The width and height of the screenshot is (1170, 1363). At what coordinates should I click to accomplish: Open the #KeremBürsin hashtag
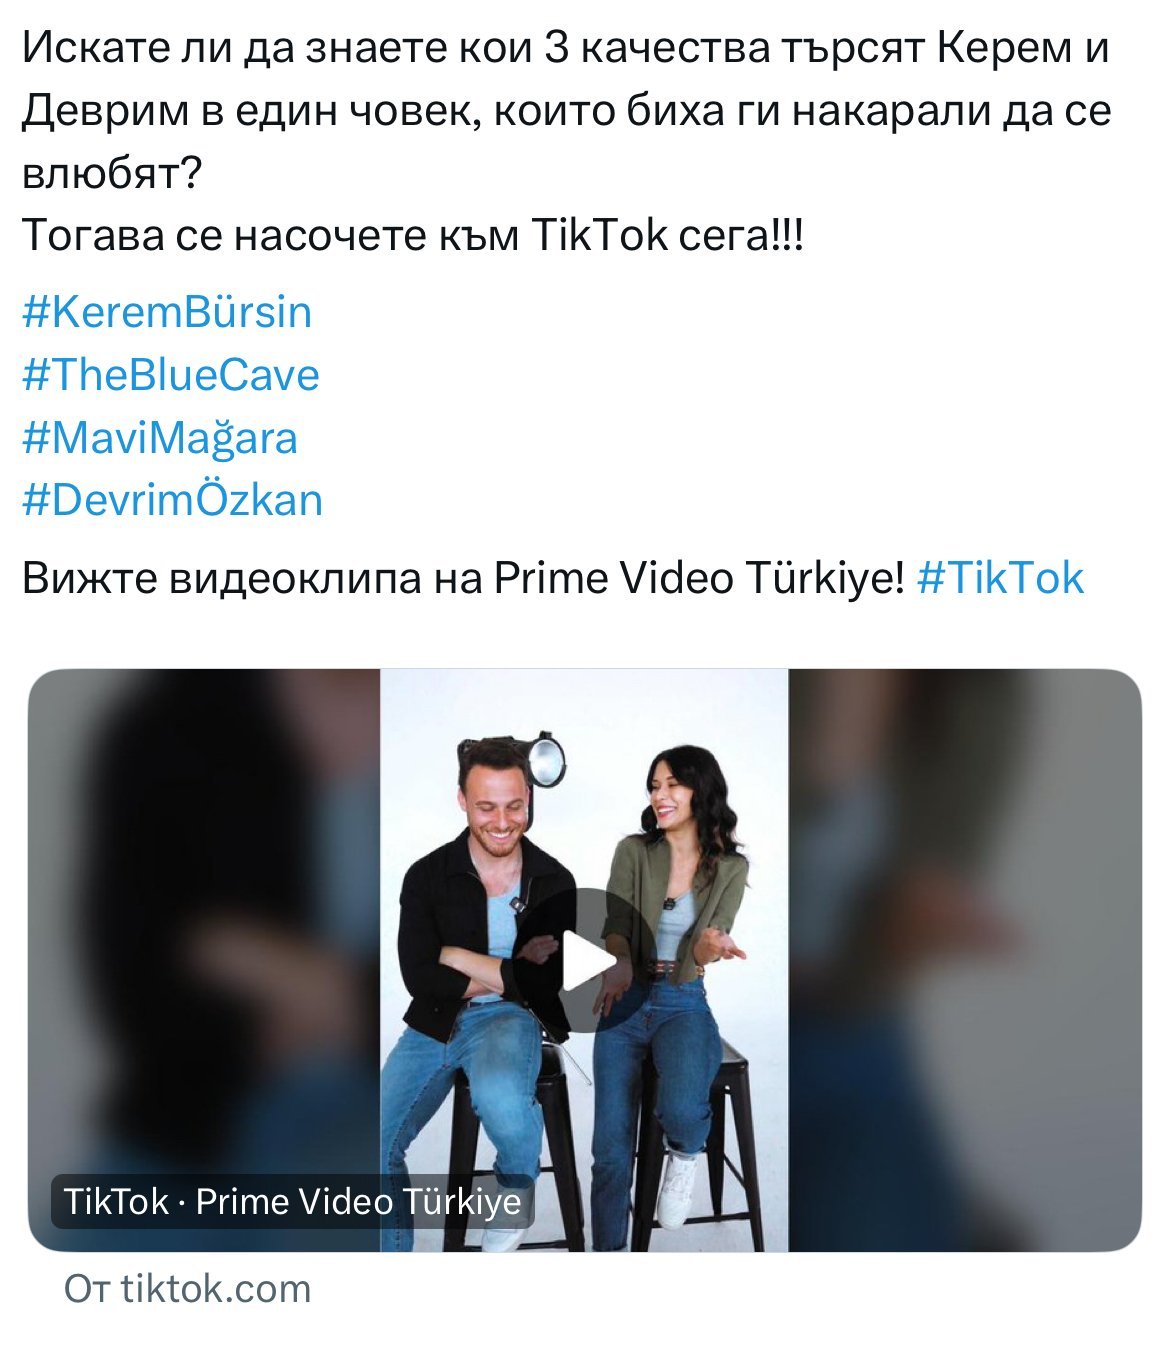pyautogui.click(x=167, y=312)
